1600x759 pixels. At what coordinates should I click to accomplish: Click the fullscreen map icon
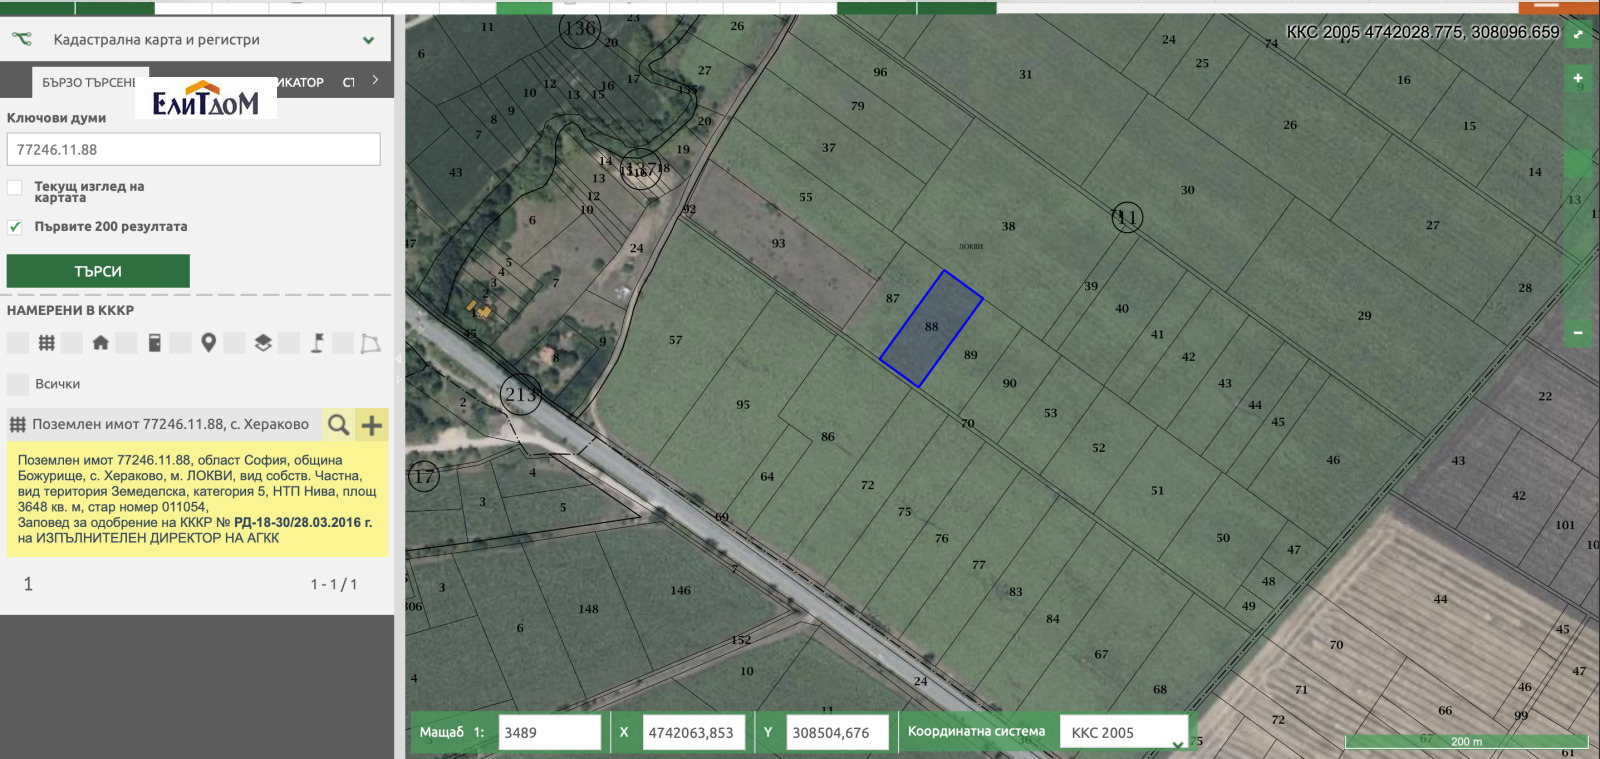tap(1578, 34)
